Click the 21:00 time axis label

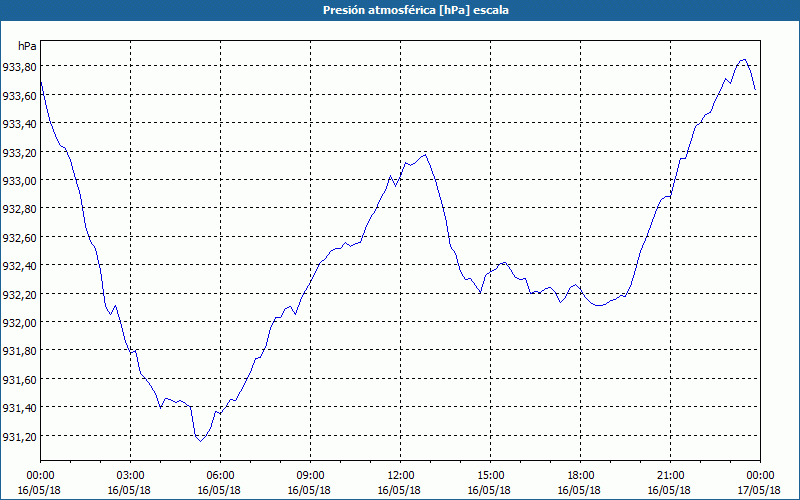point(670,476)
